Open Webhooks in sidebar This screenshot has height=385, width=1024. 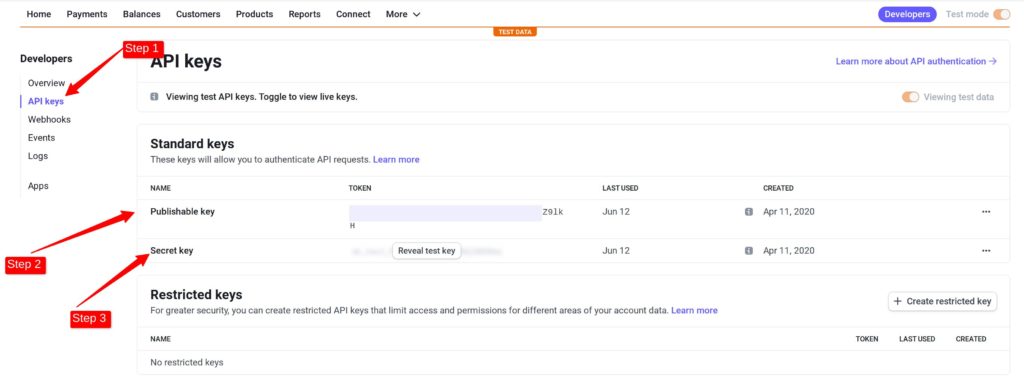pos(49,119)
